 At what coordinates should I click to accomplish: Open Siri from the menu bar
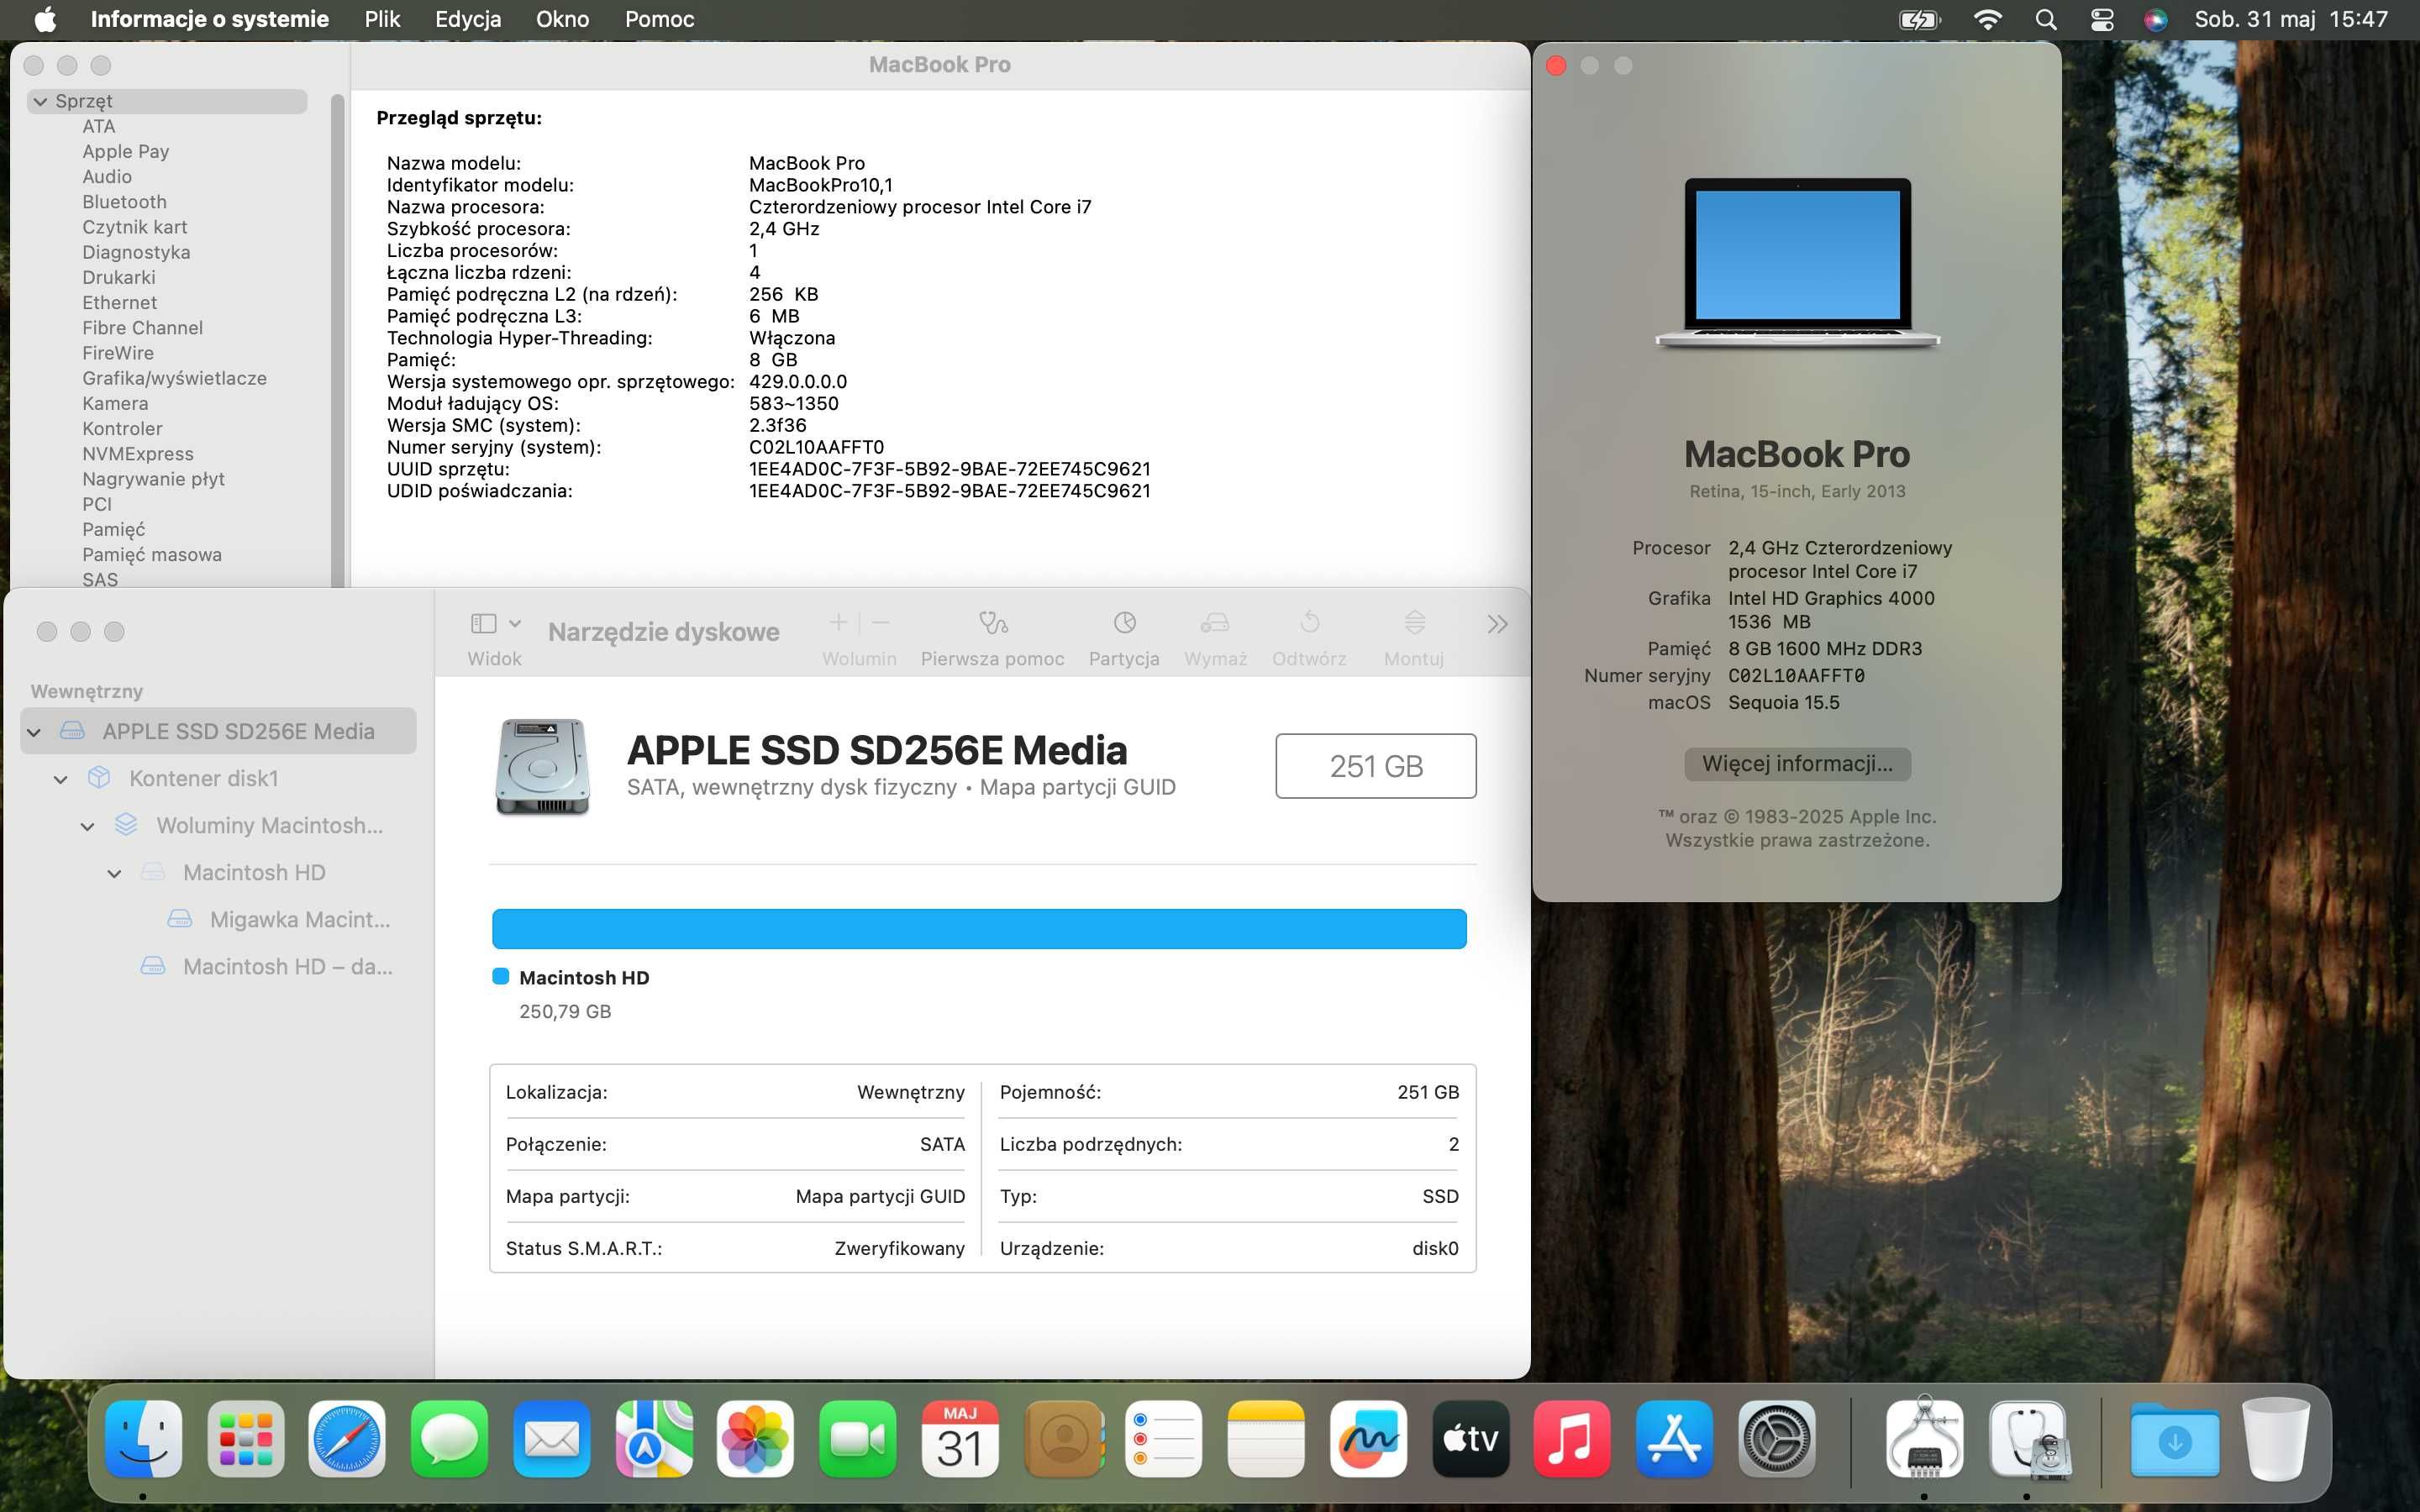[2155, 19]
